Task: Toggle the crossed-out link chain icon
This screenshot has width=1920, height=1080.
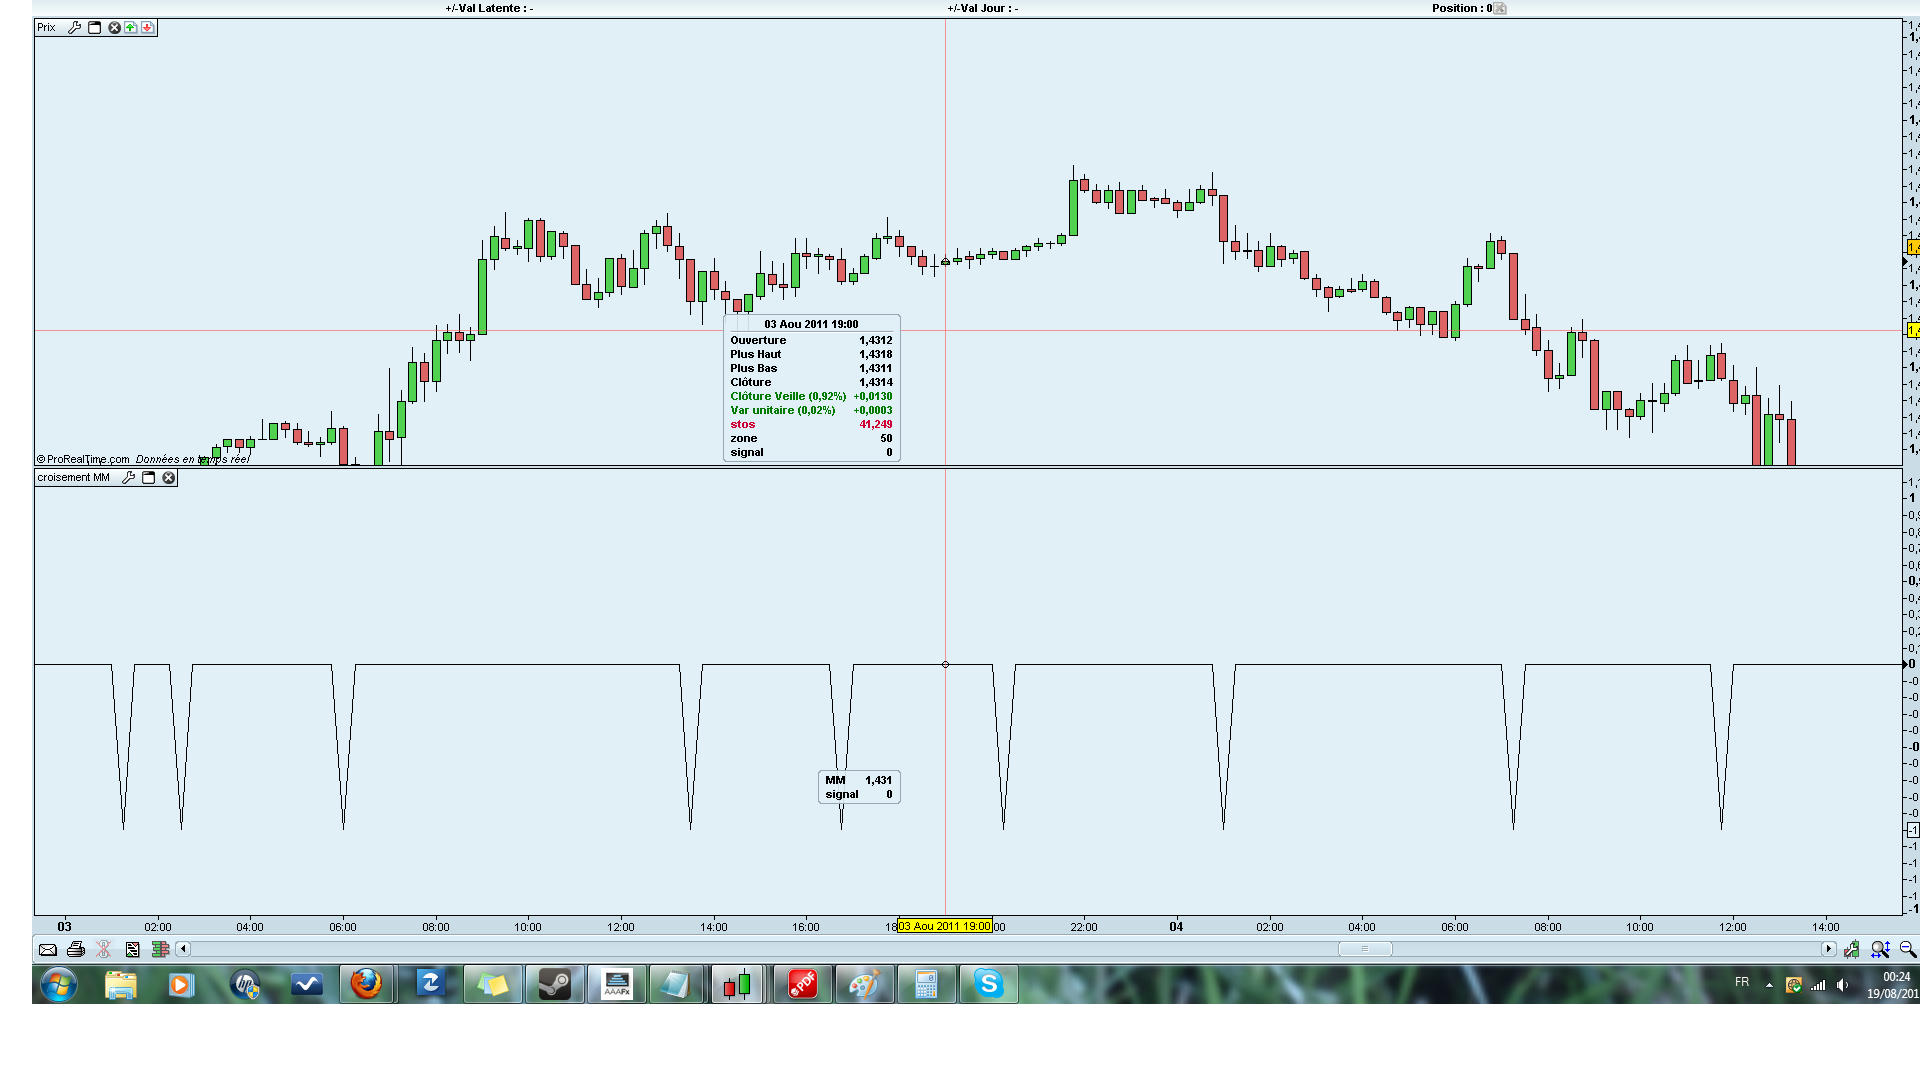Action: [104, 950]
